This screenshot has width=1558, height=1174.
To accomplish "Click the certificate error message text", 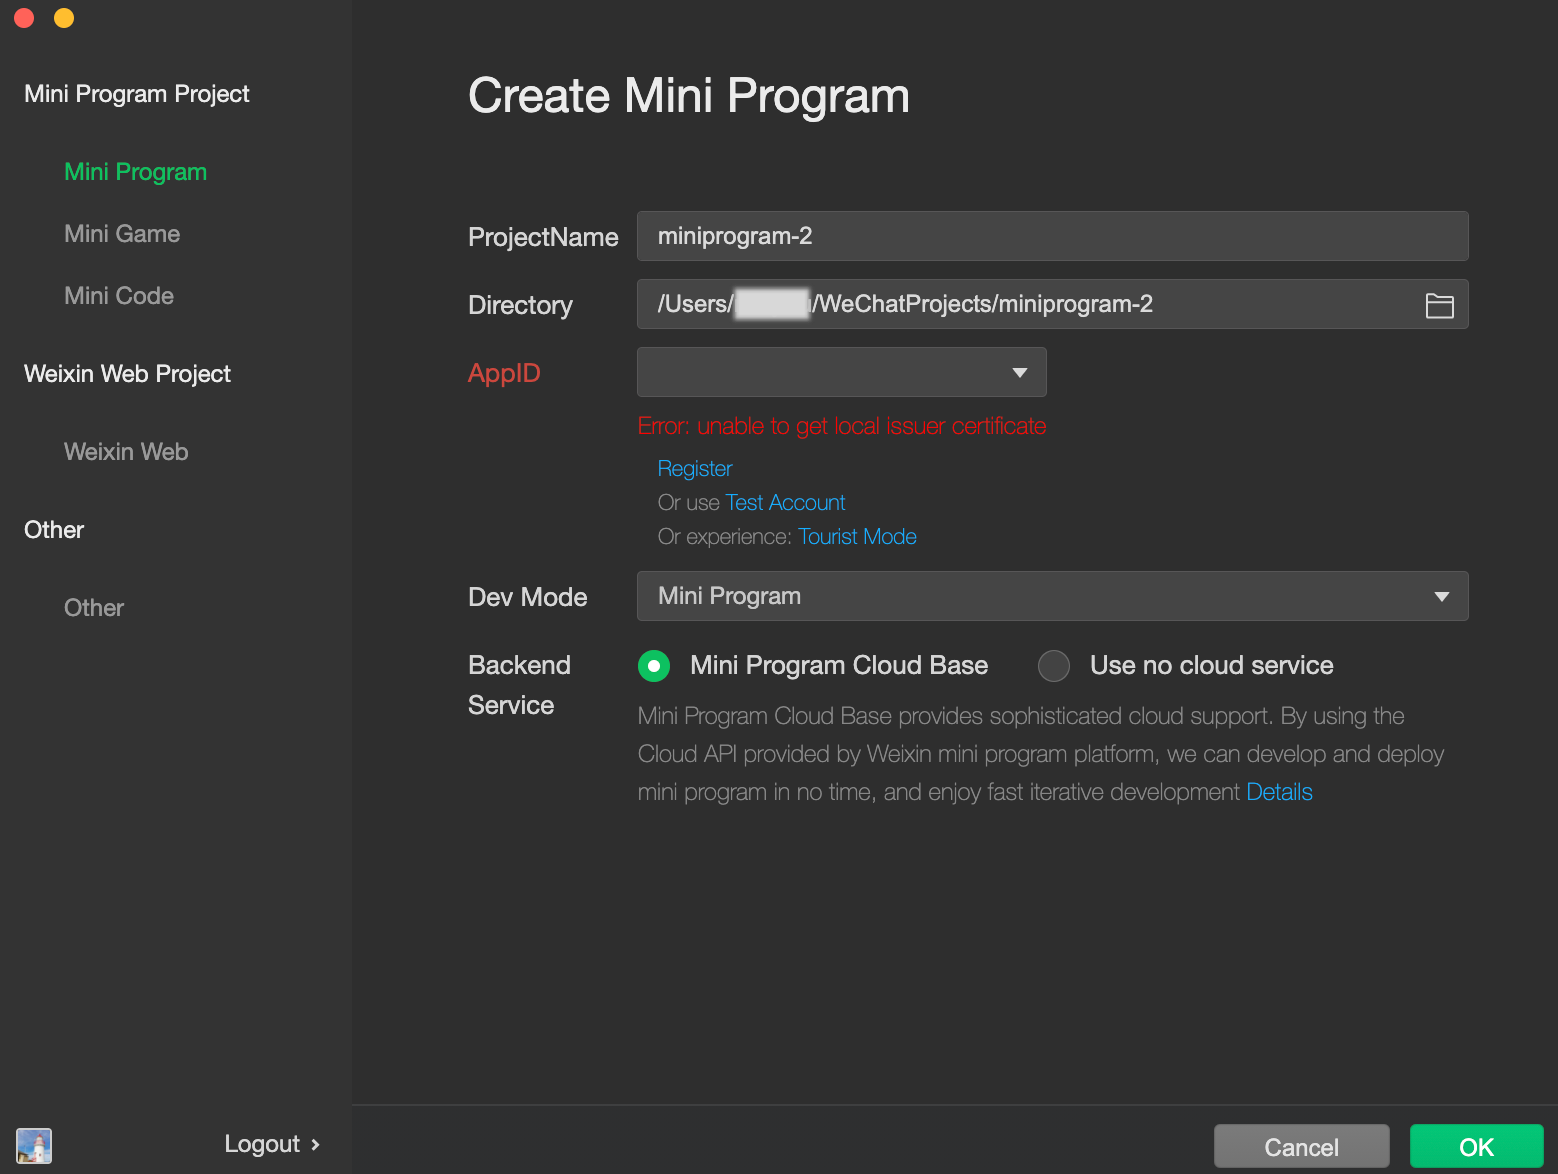I will pos(842,426).
